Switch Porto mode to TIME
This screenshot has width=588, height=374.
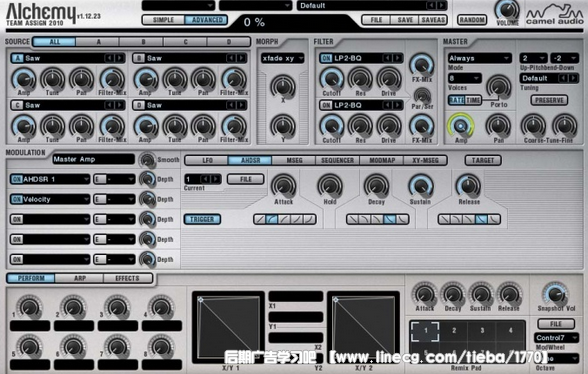pyautogui.click(x=473, y=100)
